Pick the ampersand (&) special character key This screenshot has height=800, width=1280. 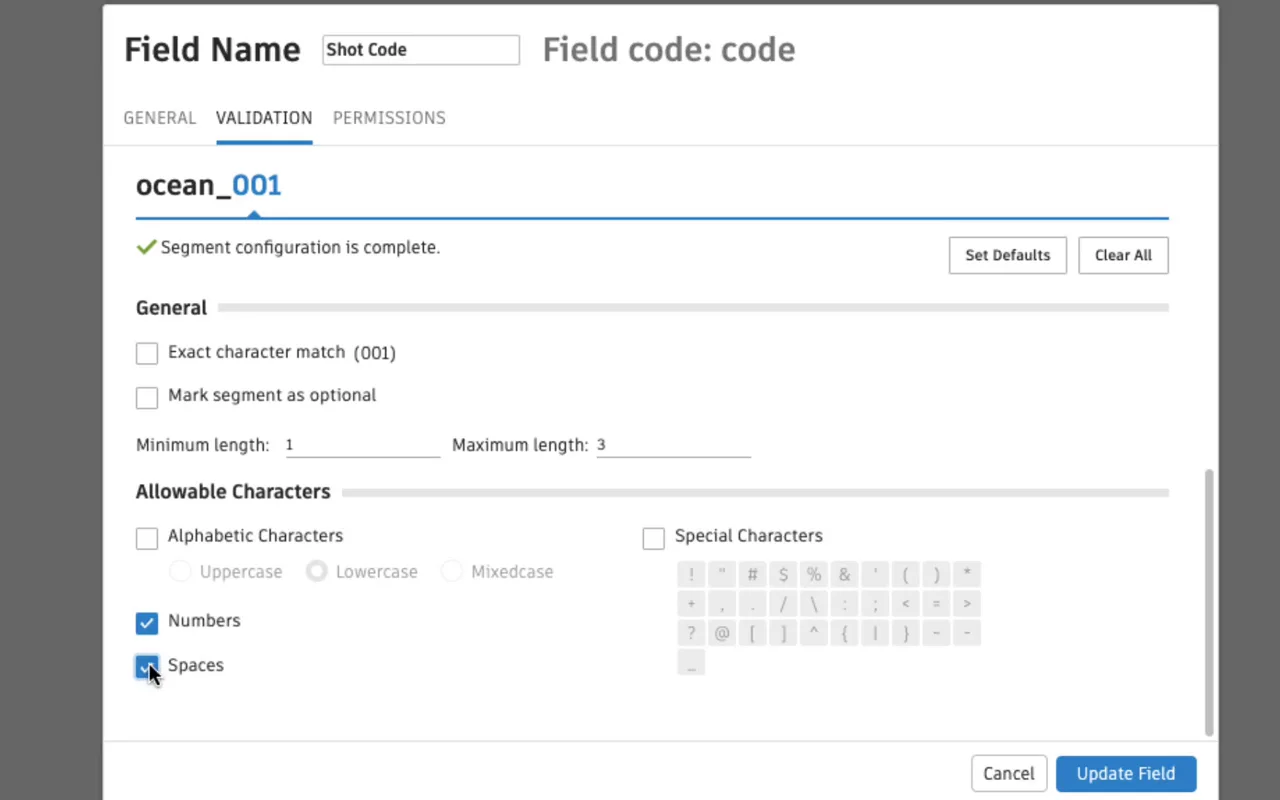[845, 574]
